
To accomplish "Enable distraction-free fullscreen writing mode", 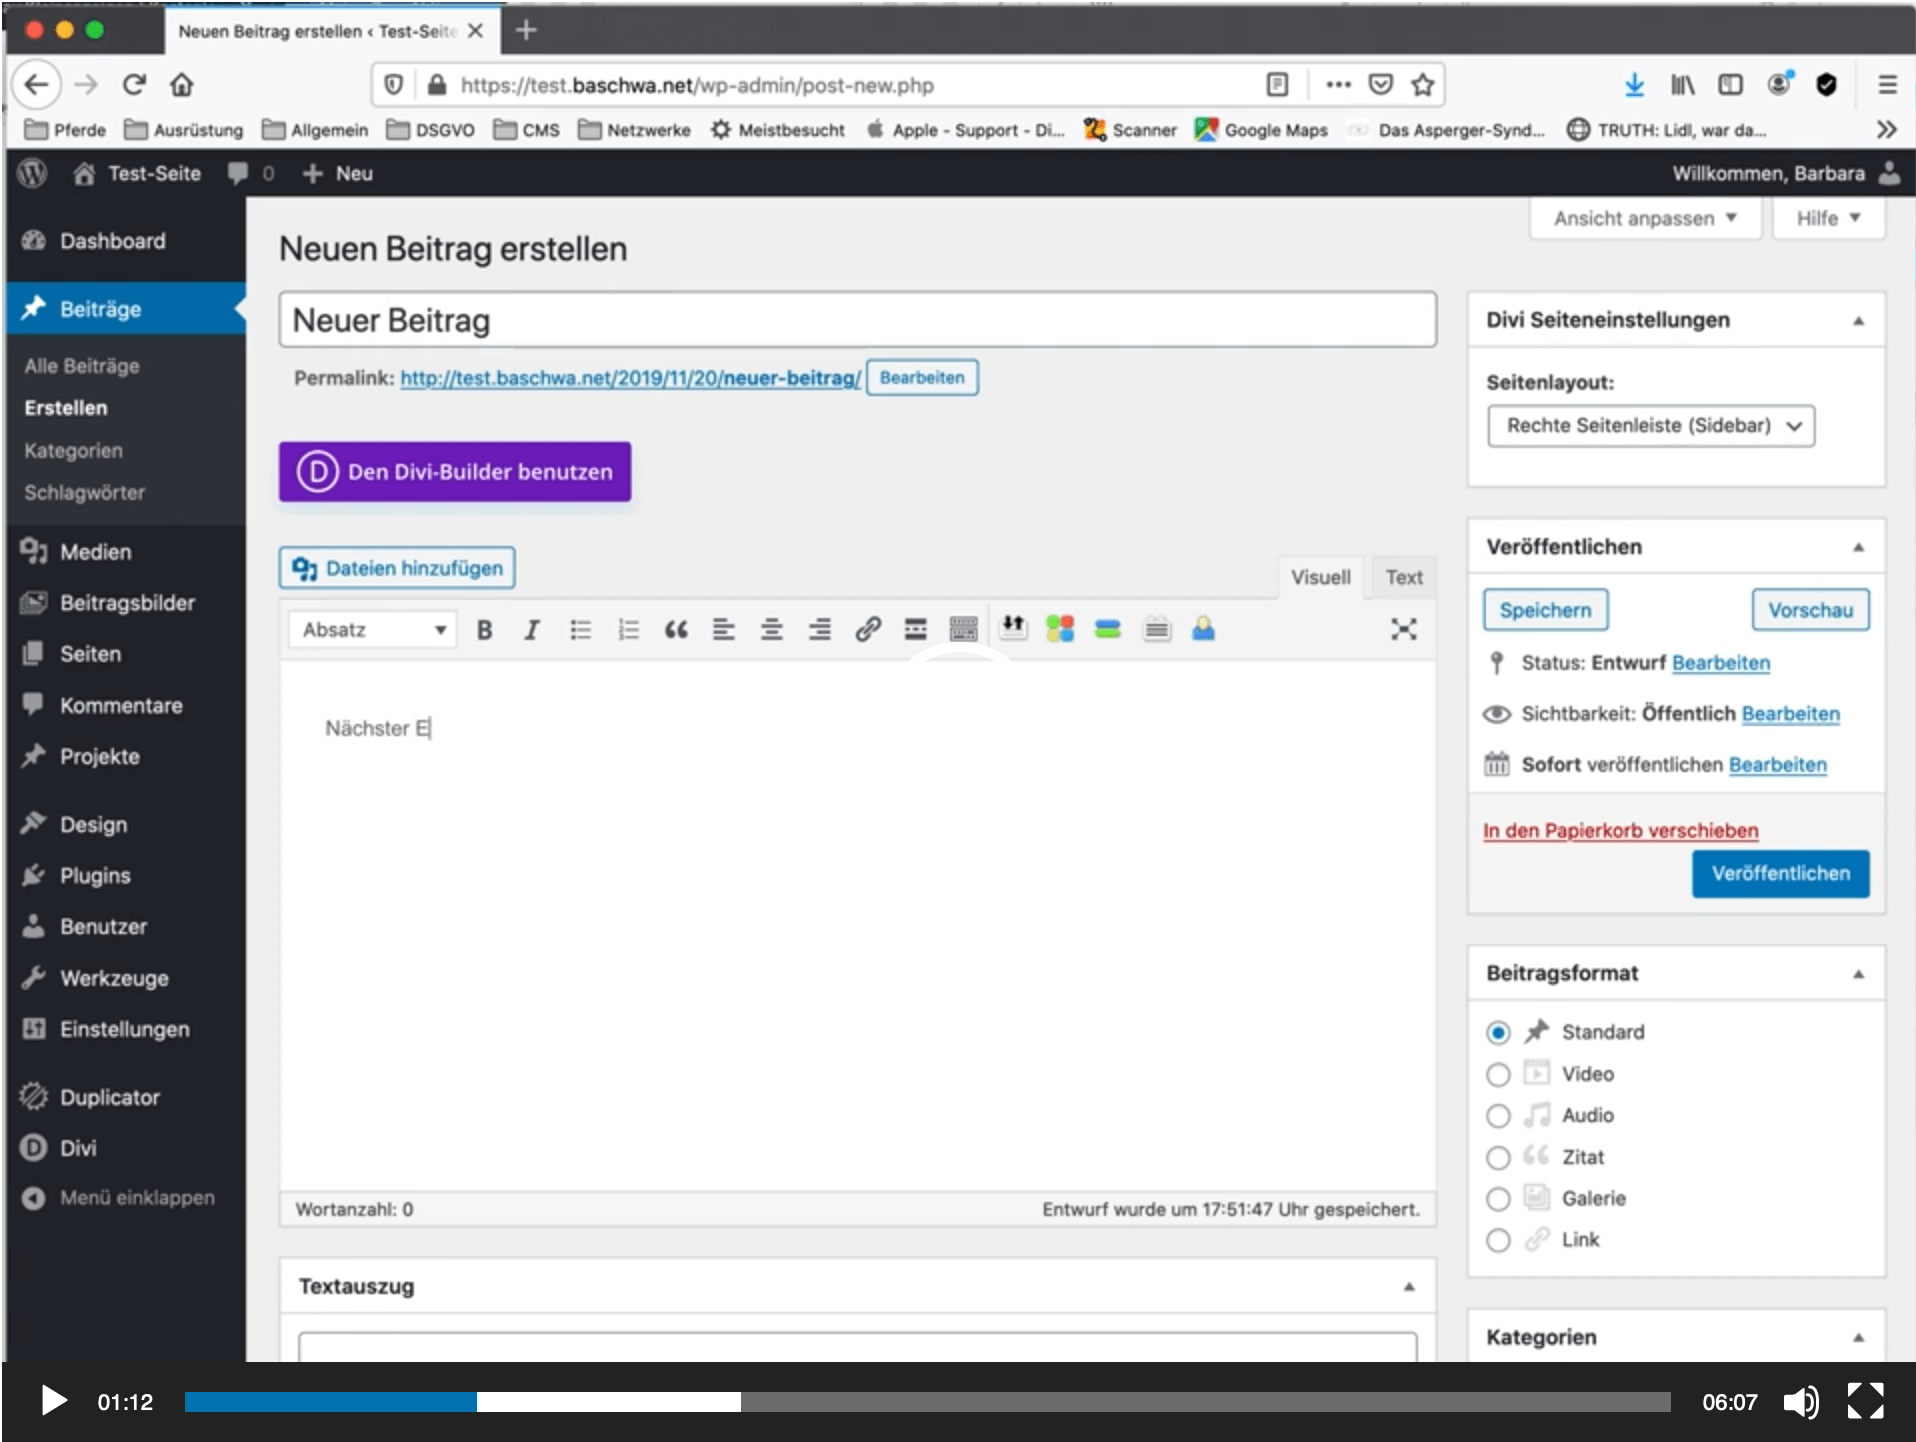I will click(1403, 629).
